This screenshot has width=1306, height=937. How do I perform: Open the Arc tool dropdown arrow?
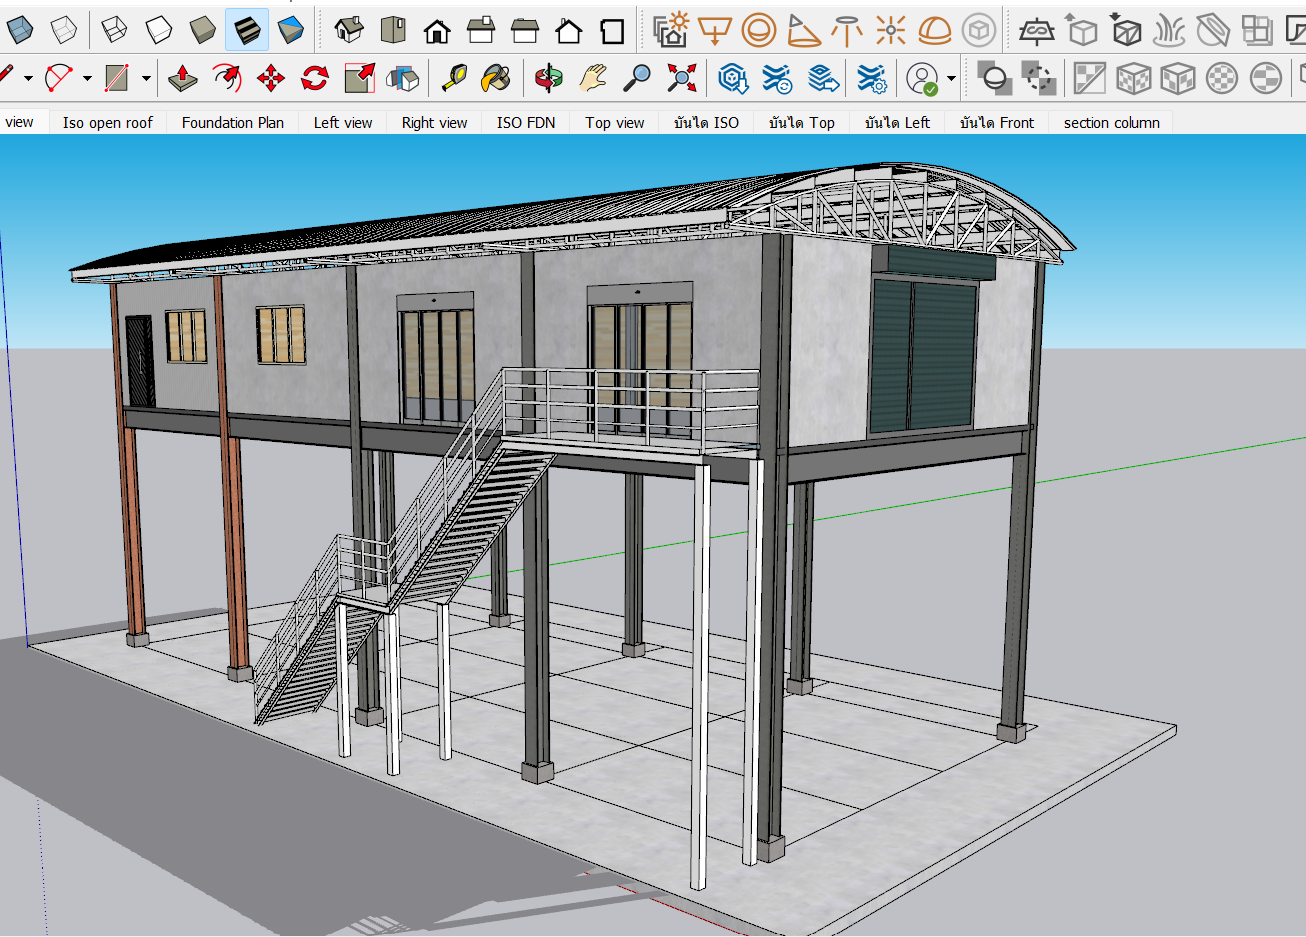[x=87, y=78]
